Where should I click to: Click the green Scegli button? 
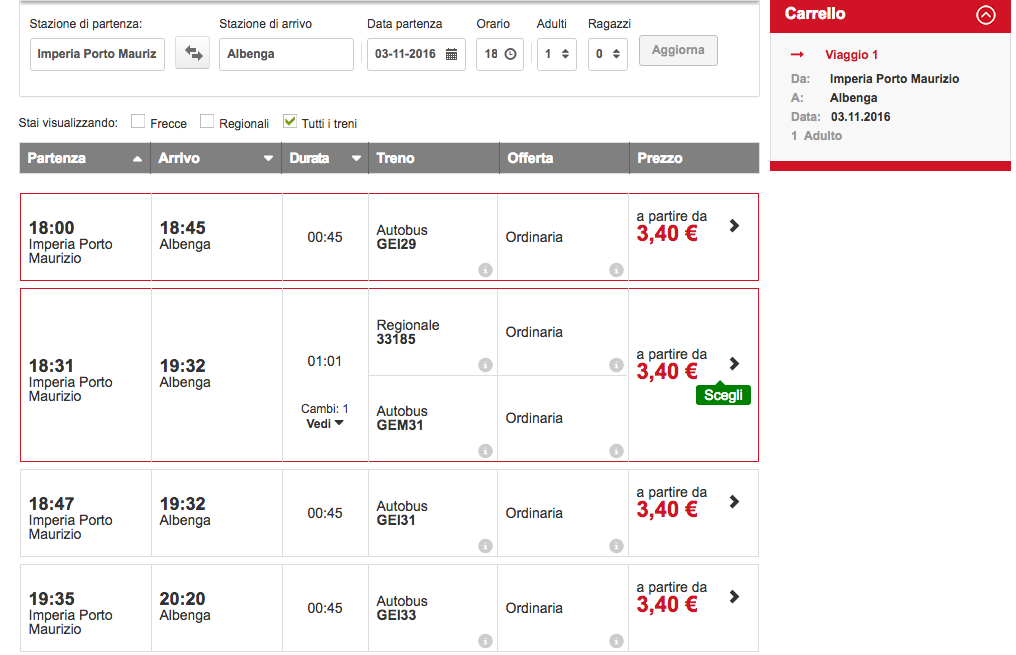click(723, 395)
